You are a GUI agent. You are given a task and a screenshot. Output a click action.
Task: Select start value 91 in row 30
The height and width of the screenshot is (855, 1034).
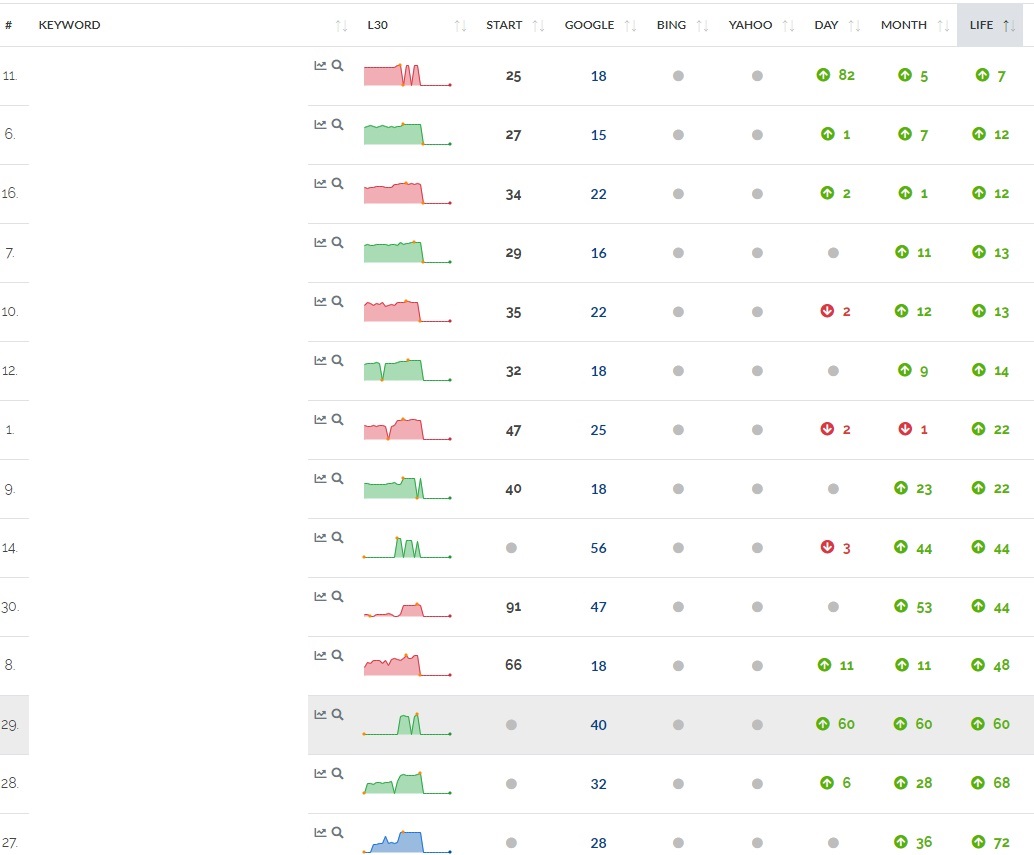[514, 607]
